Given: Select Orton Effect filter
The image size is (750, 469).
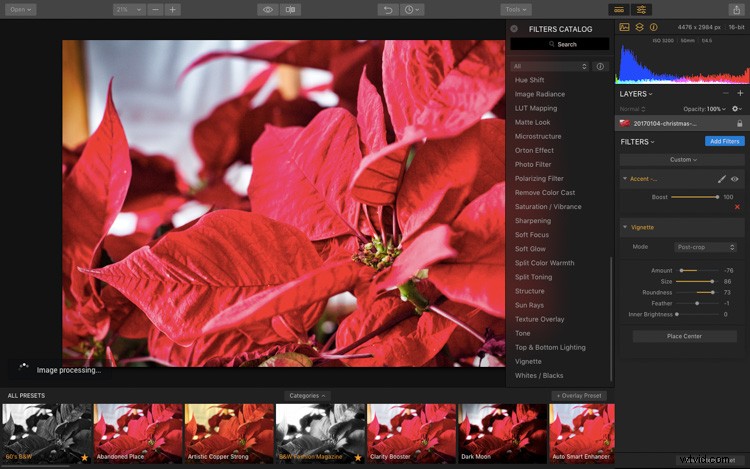Looking at the screenshot, I should (x=534, y=150).
